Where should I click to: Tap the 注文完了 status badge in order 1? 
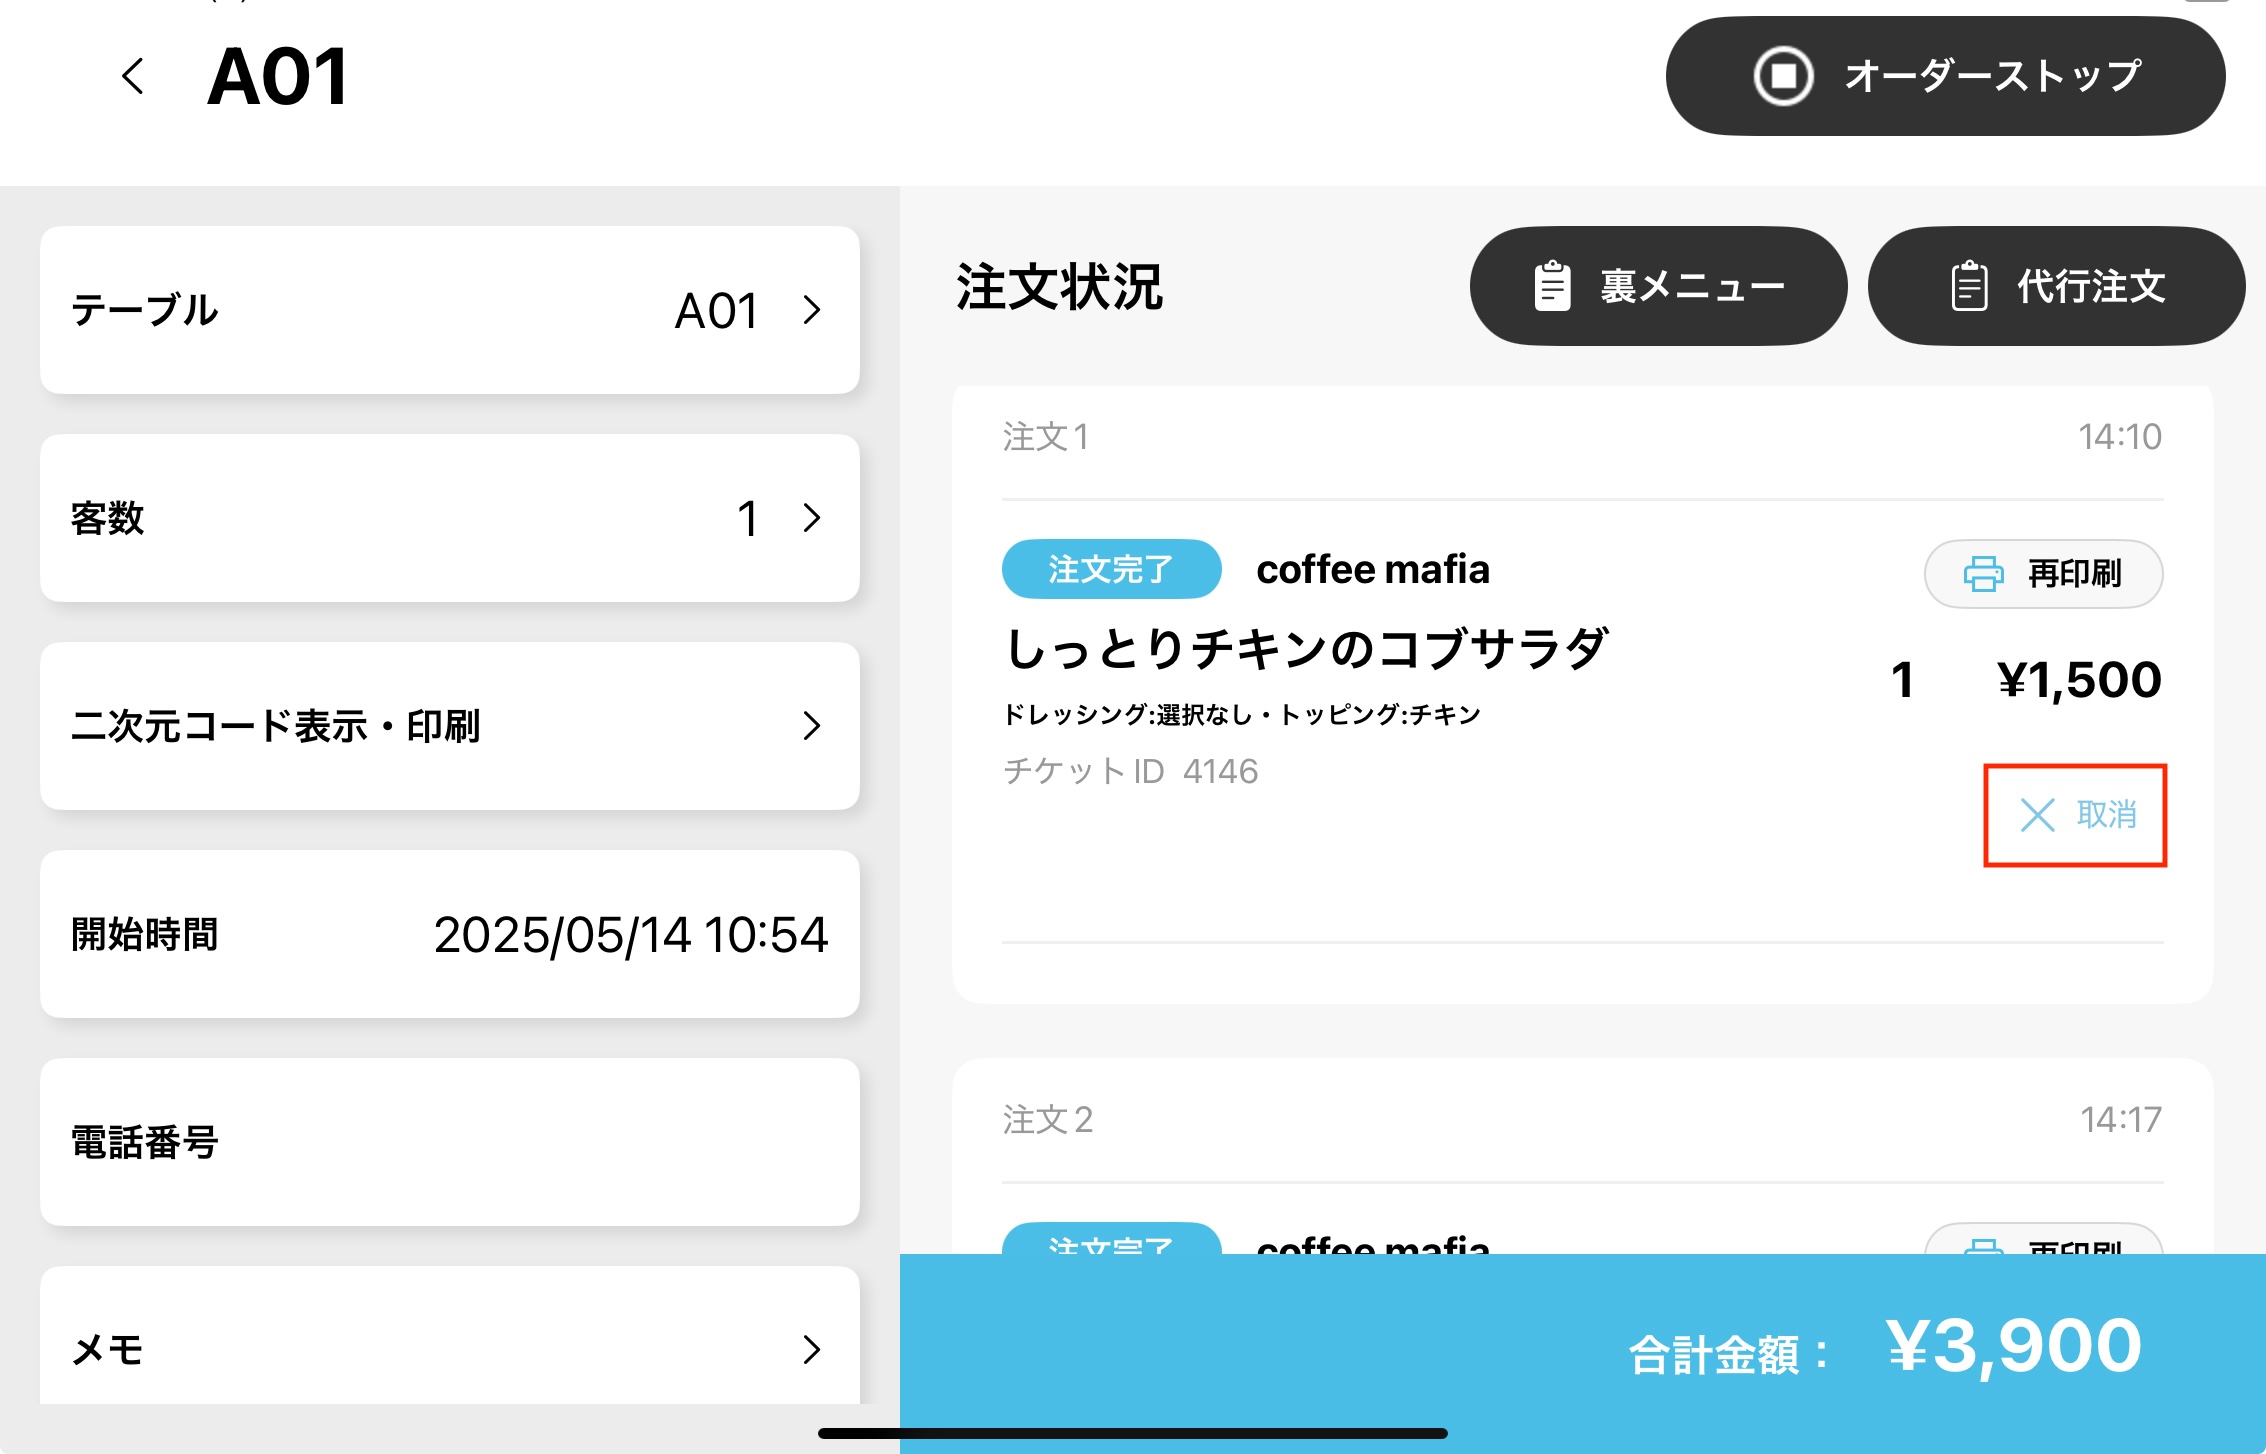point(1111,569)
